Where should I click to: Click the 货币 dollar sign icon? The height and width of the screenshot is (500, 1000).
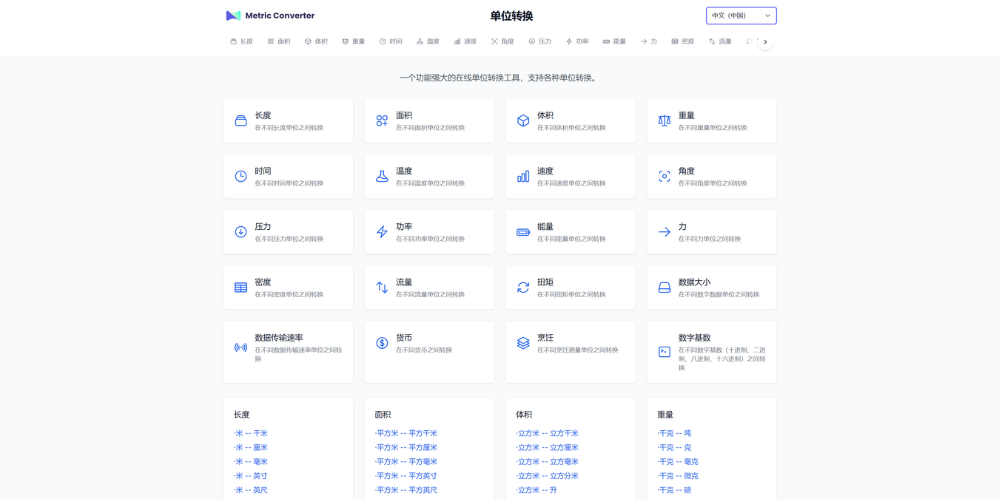(x=382, y=343)
